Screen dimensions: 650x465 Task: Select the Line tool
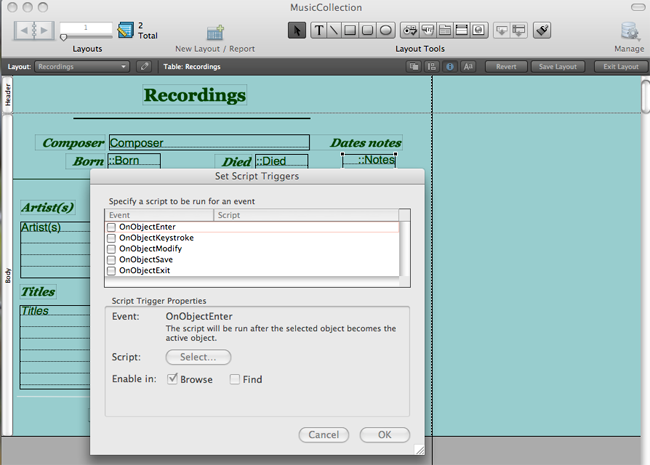tap(334, 31)
